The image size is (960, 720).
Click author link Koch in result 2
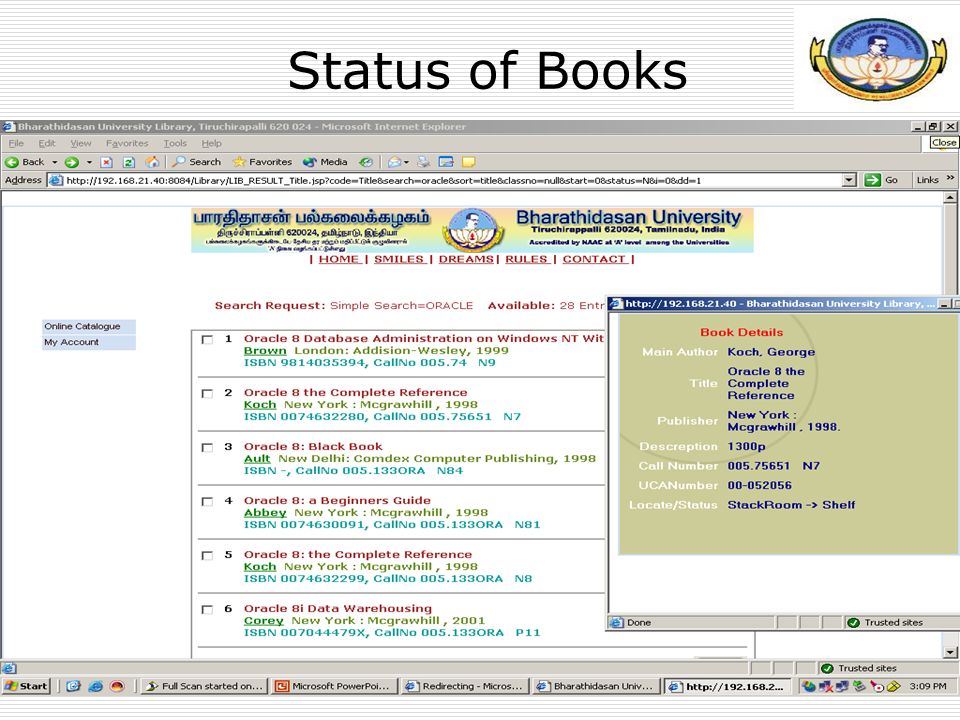(x=260, y=405)
